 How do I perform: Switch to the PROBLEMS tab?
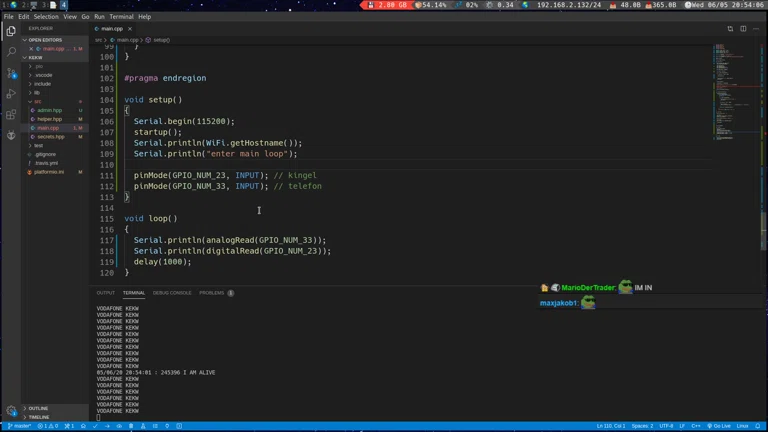[212, 293]
